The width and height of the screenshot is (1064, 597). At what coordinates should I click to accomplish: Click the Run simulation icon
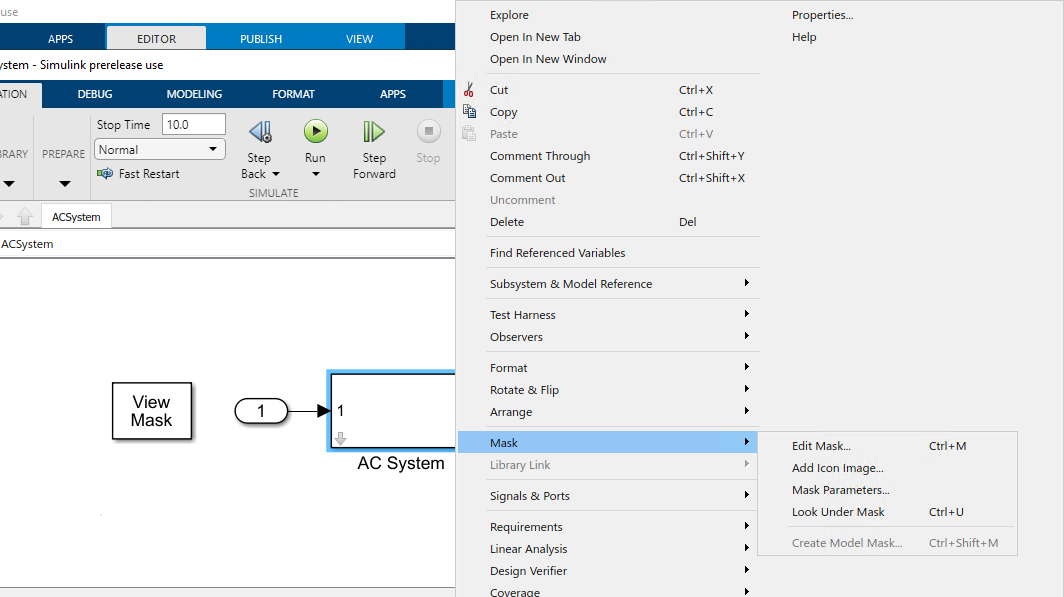pyautogui.click(x=315, y=131)
